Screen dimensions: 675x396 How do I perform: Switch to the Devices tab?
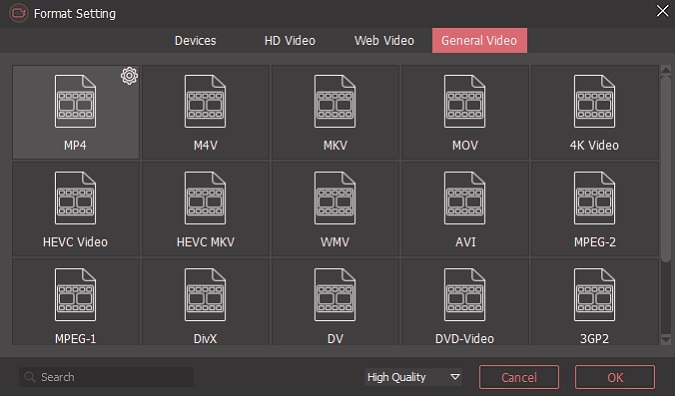[x=195, y=40]
